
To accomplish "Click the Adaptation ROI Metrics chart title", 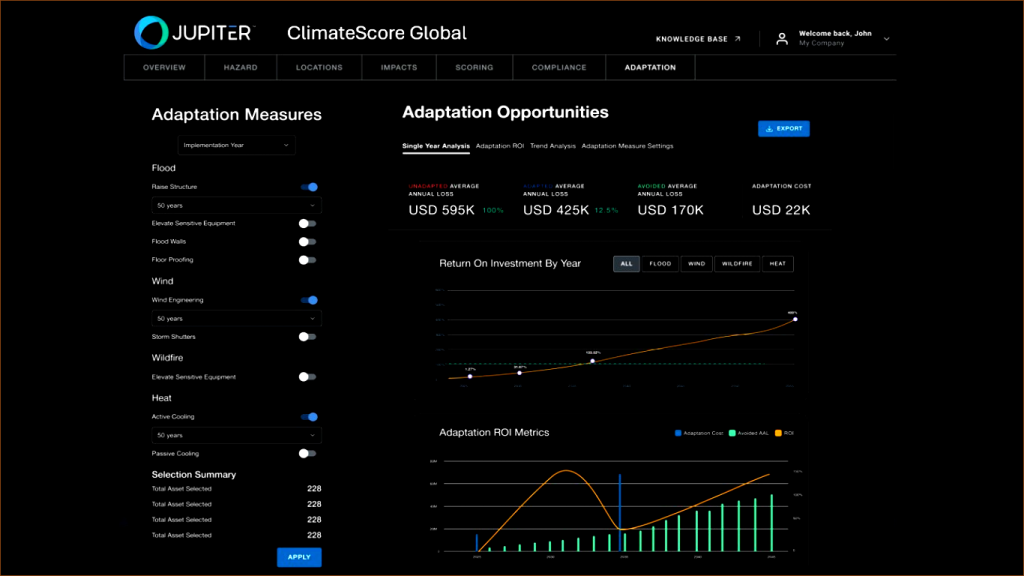I will (494, 432).
